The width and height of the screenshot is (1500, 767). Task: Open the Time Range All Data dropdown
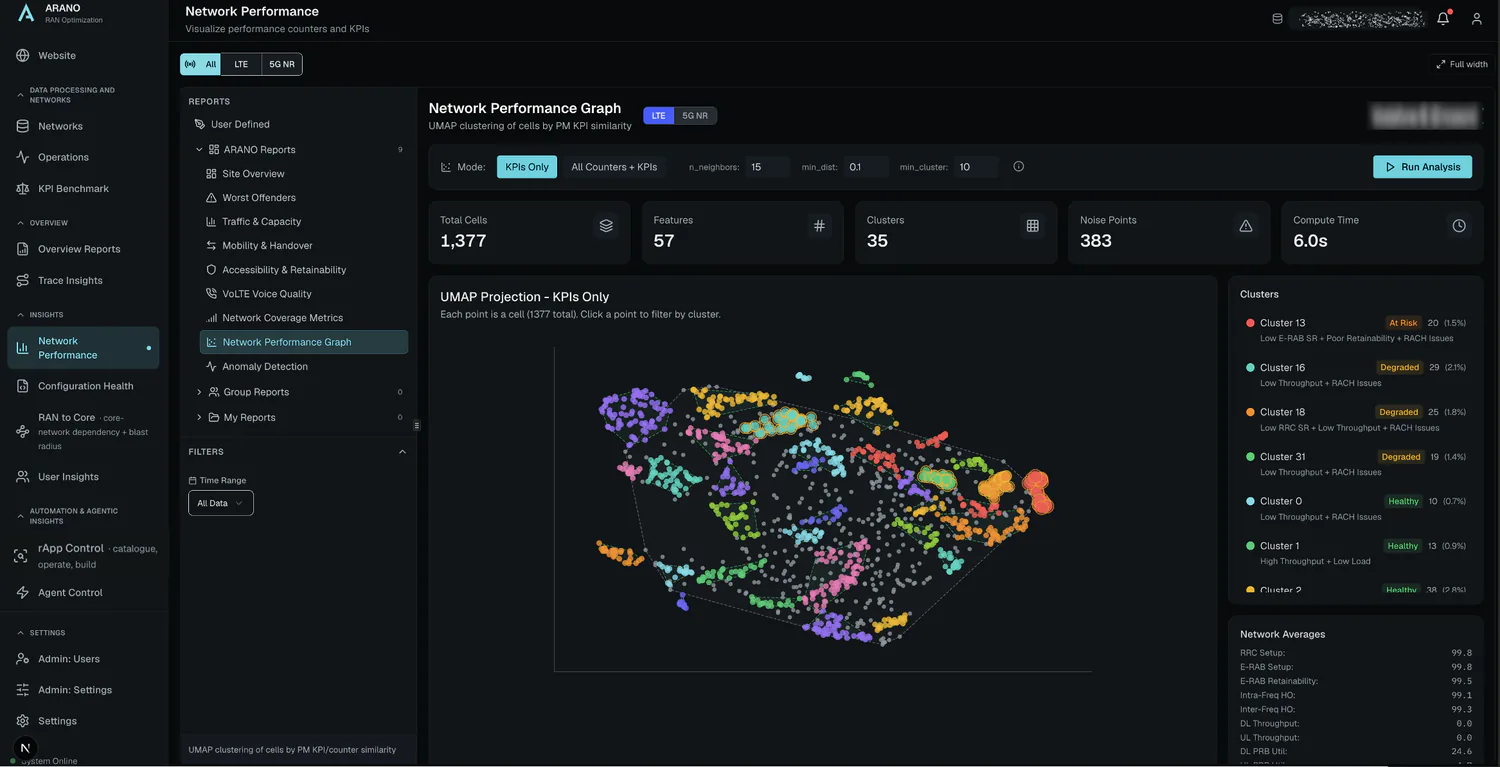click(221, 503)
